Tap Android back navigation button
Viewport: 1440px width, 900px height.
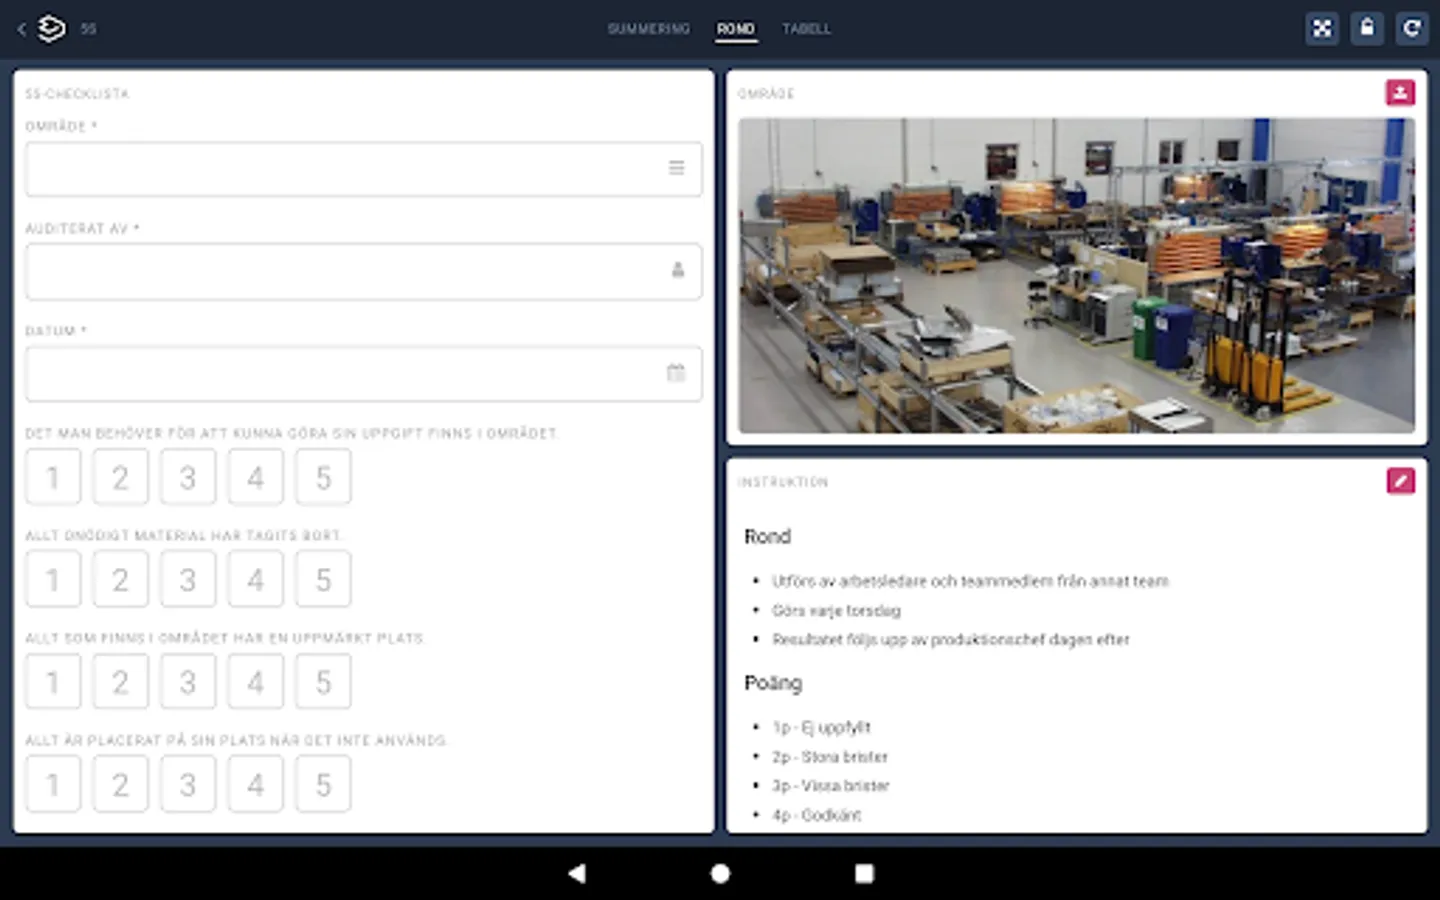[576, 873]
